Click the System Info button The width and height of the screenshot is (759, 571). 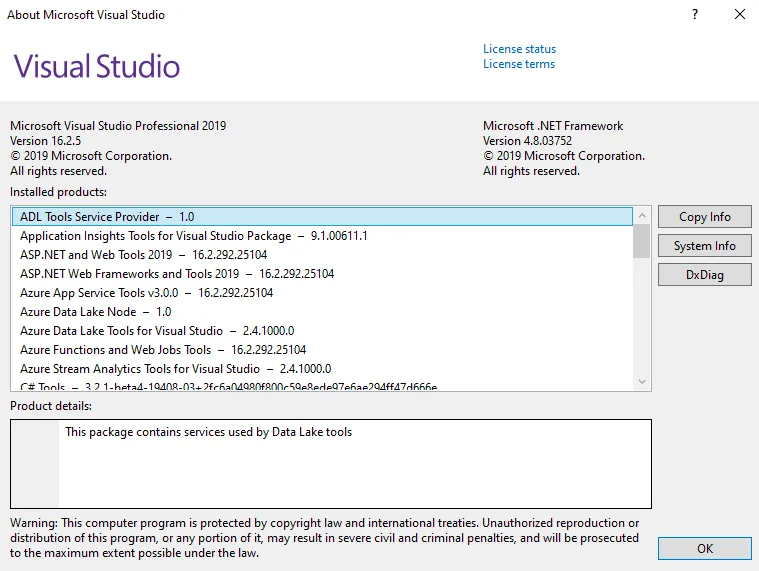704,246
